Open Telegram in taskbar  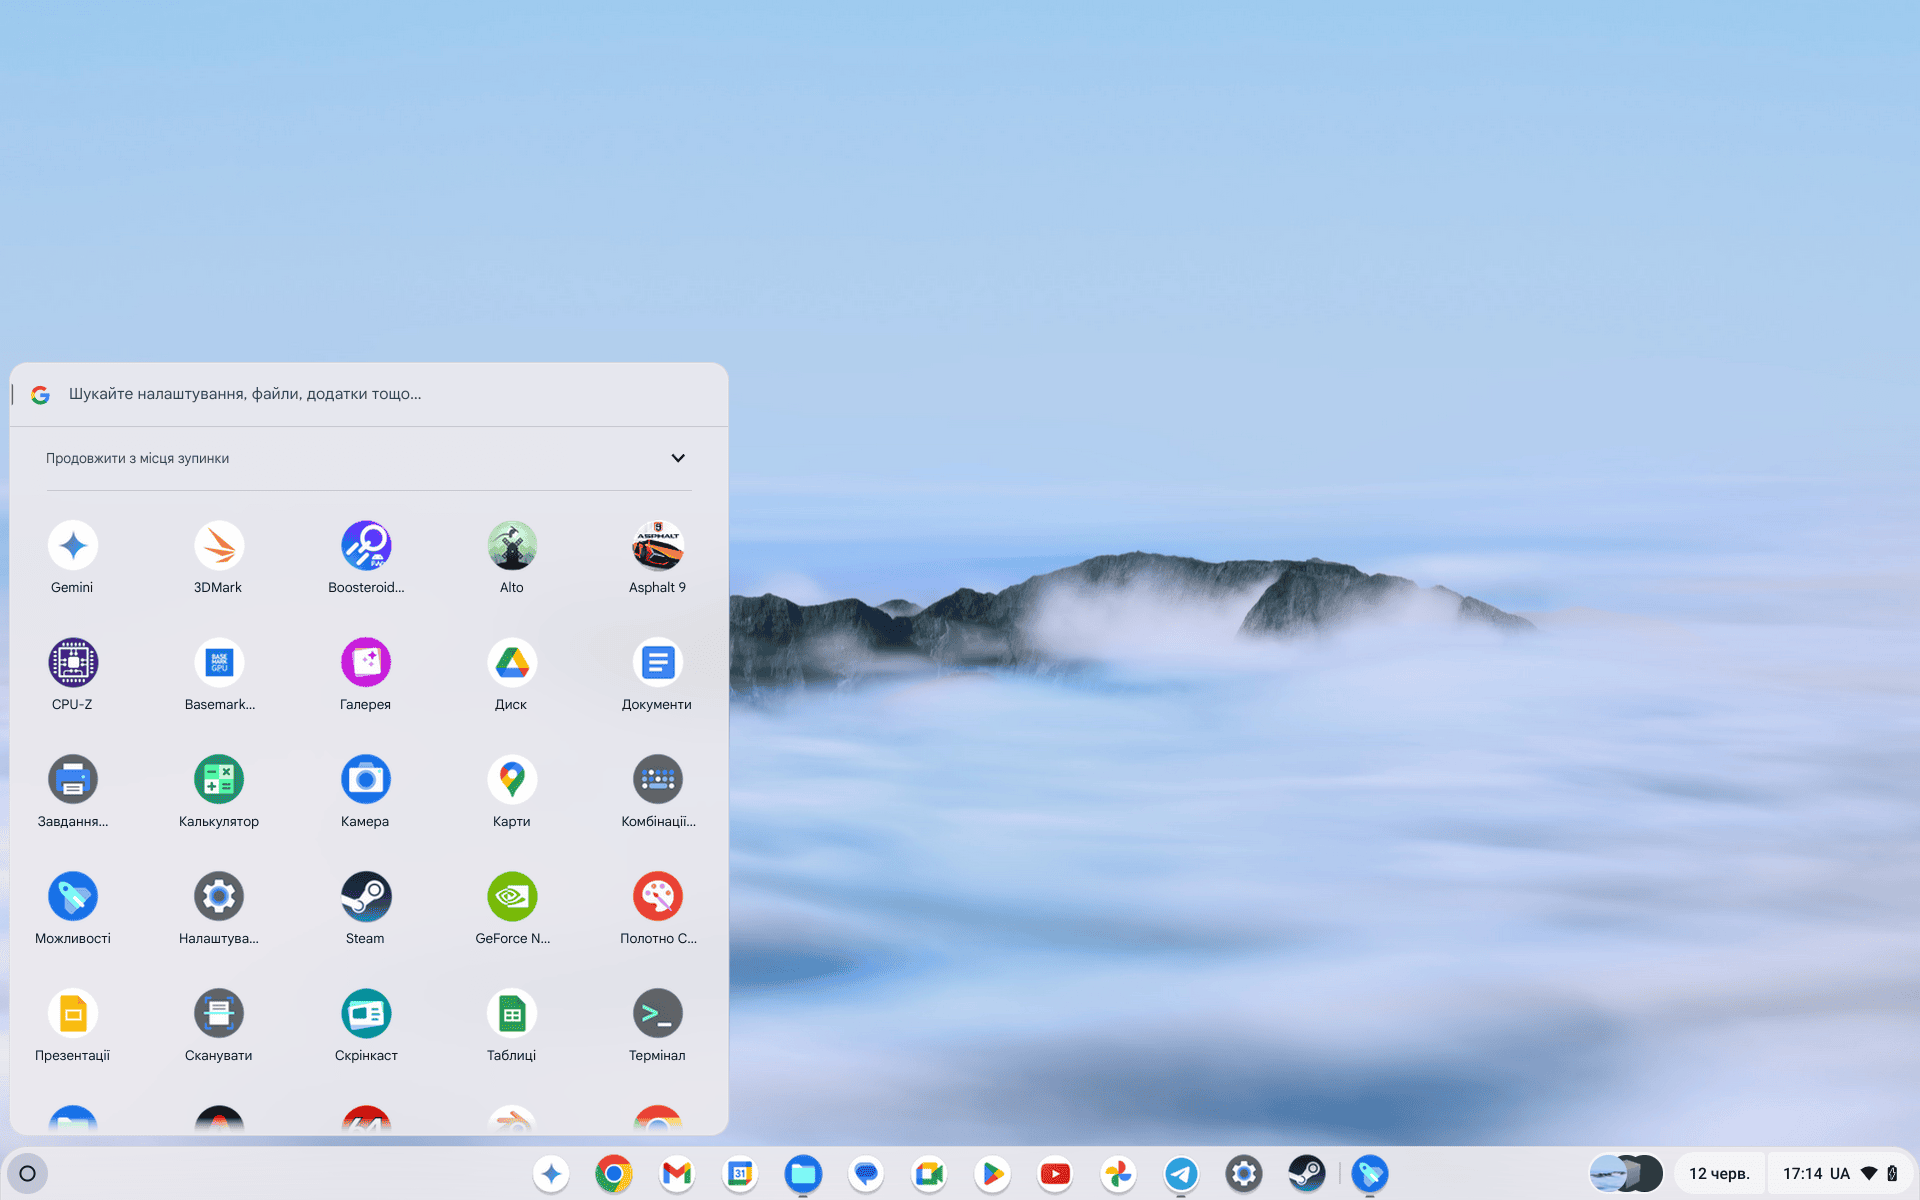tap(1179, 1172)
